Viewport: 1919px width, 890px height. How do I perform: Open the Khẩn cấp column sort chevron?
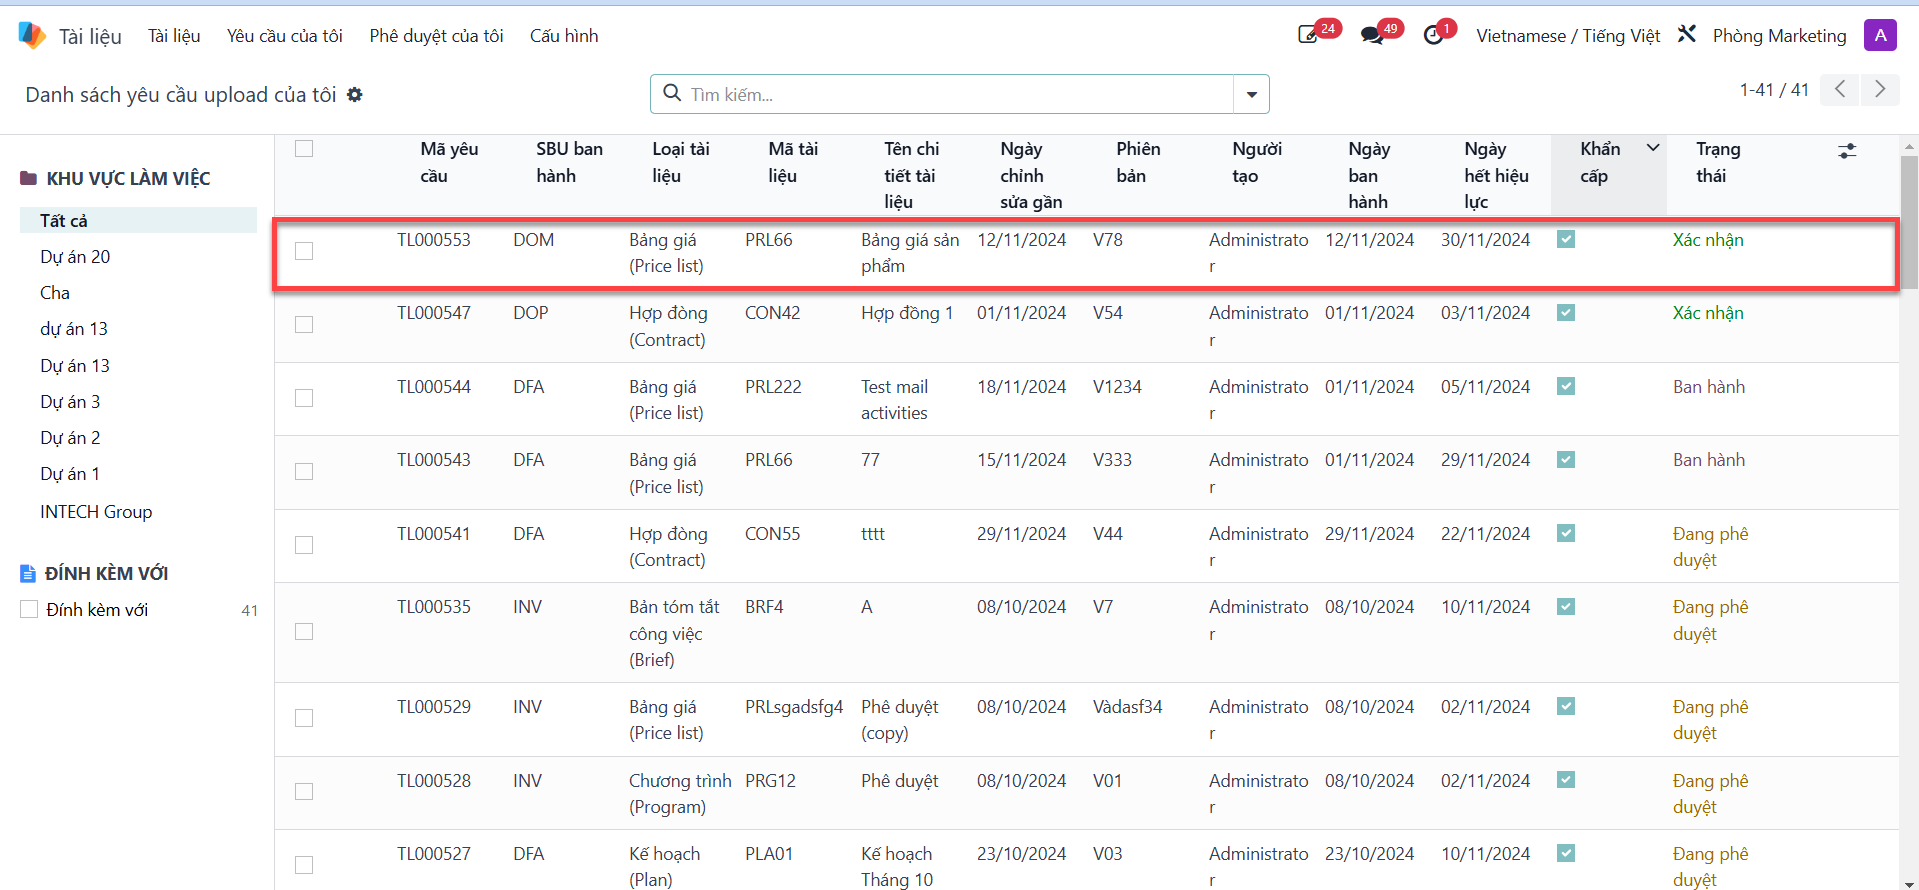tap(1653, 148)
